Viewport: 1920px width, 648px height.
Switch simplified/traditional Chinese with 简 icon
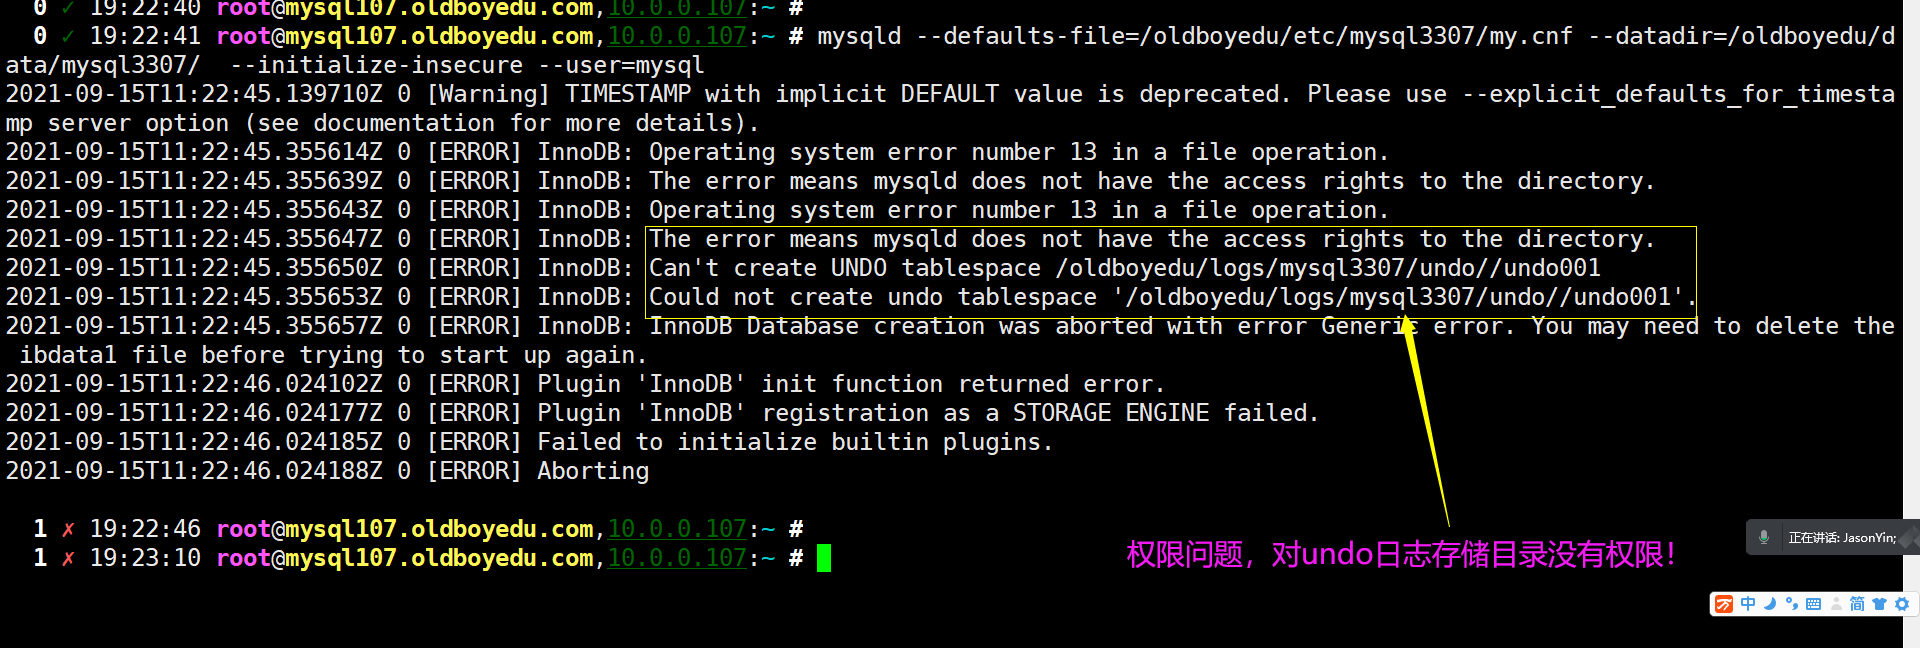tap(1857, 604)
